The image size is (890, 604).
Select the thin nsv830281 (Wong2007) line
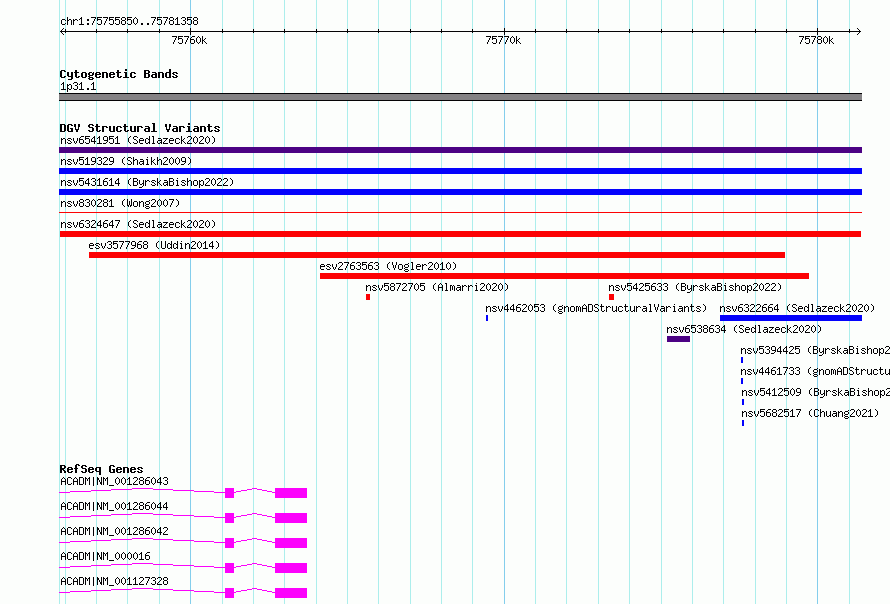[460, 213]
